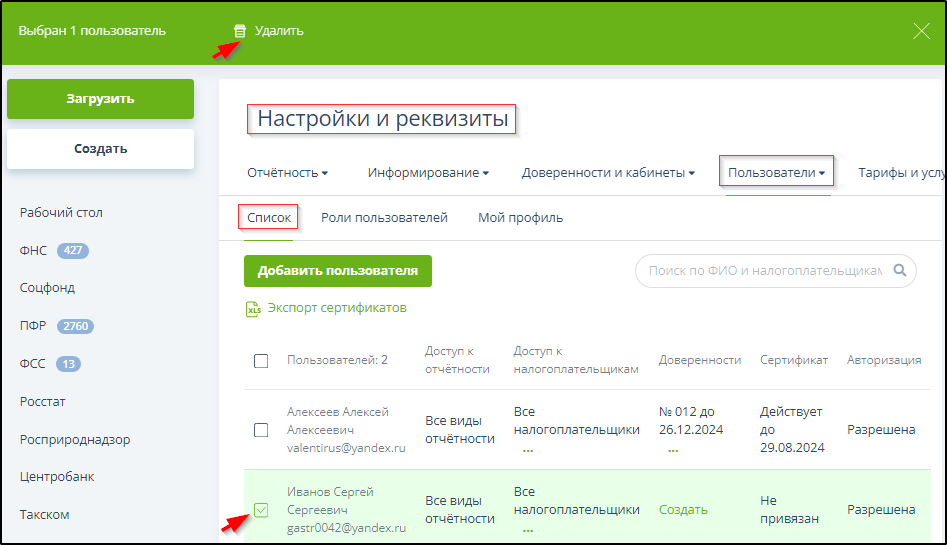Image resolution: width=947 pixels, height=545 pixels.
Task: Open ellipsis under Алексеев's доверенности date
Action: coord(673,450)
